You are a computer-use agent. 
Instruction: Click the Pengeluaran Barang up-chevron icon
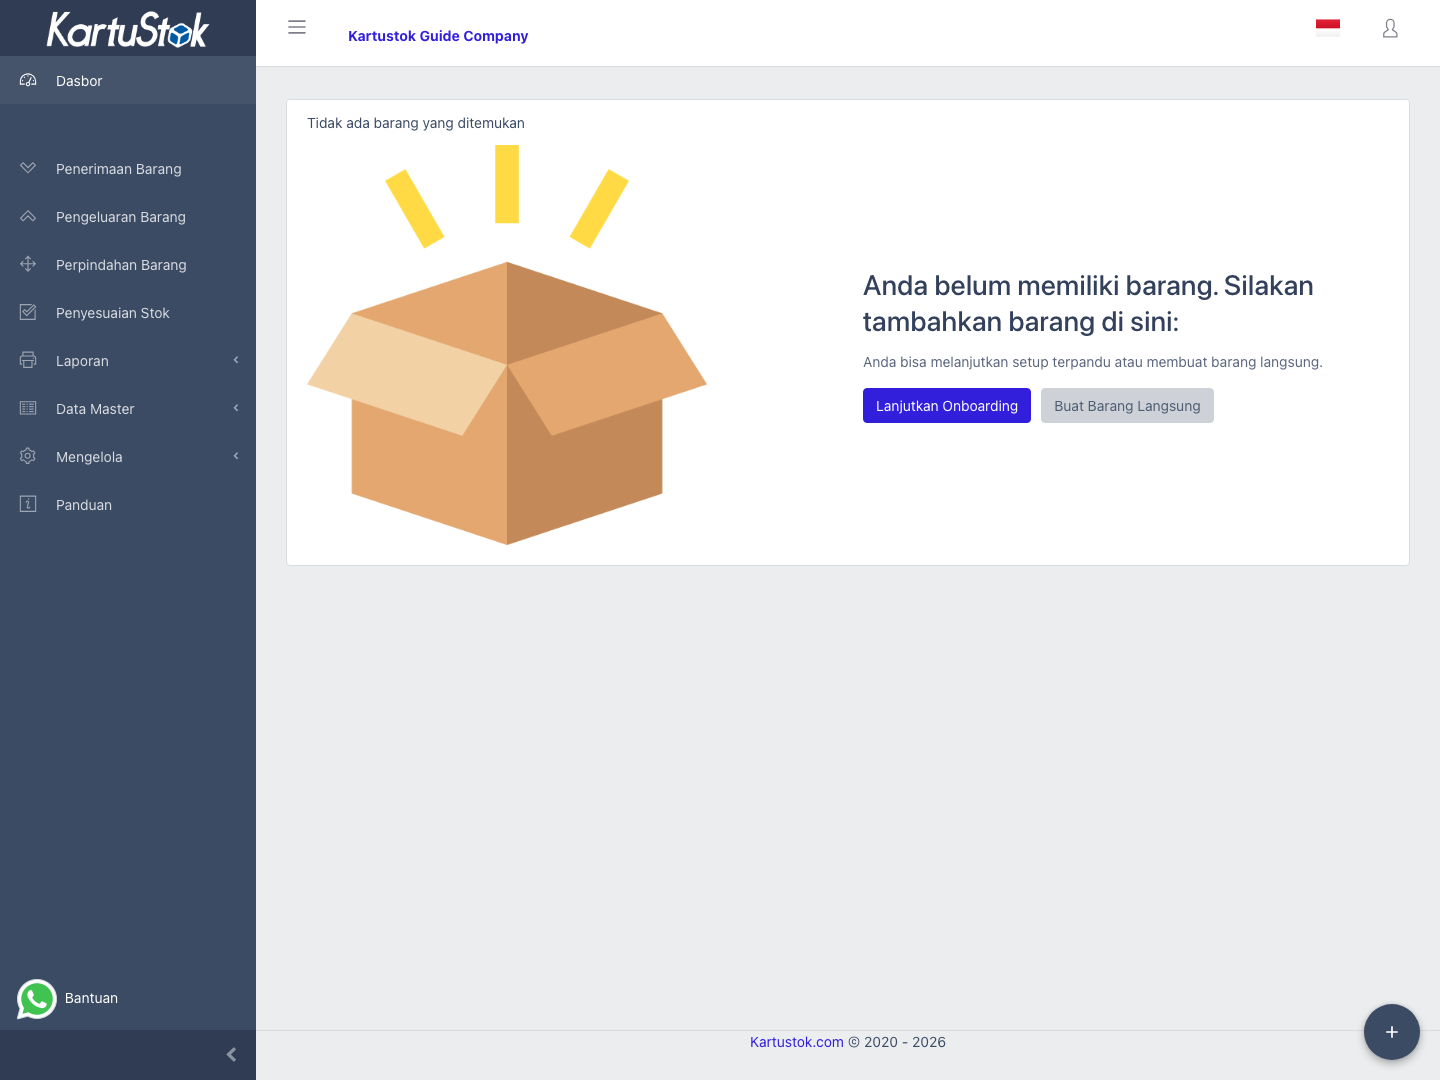click(x=28, y=216)
